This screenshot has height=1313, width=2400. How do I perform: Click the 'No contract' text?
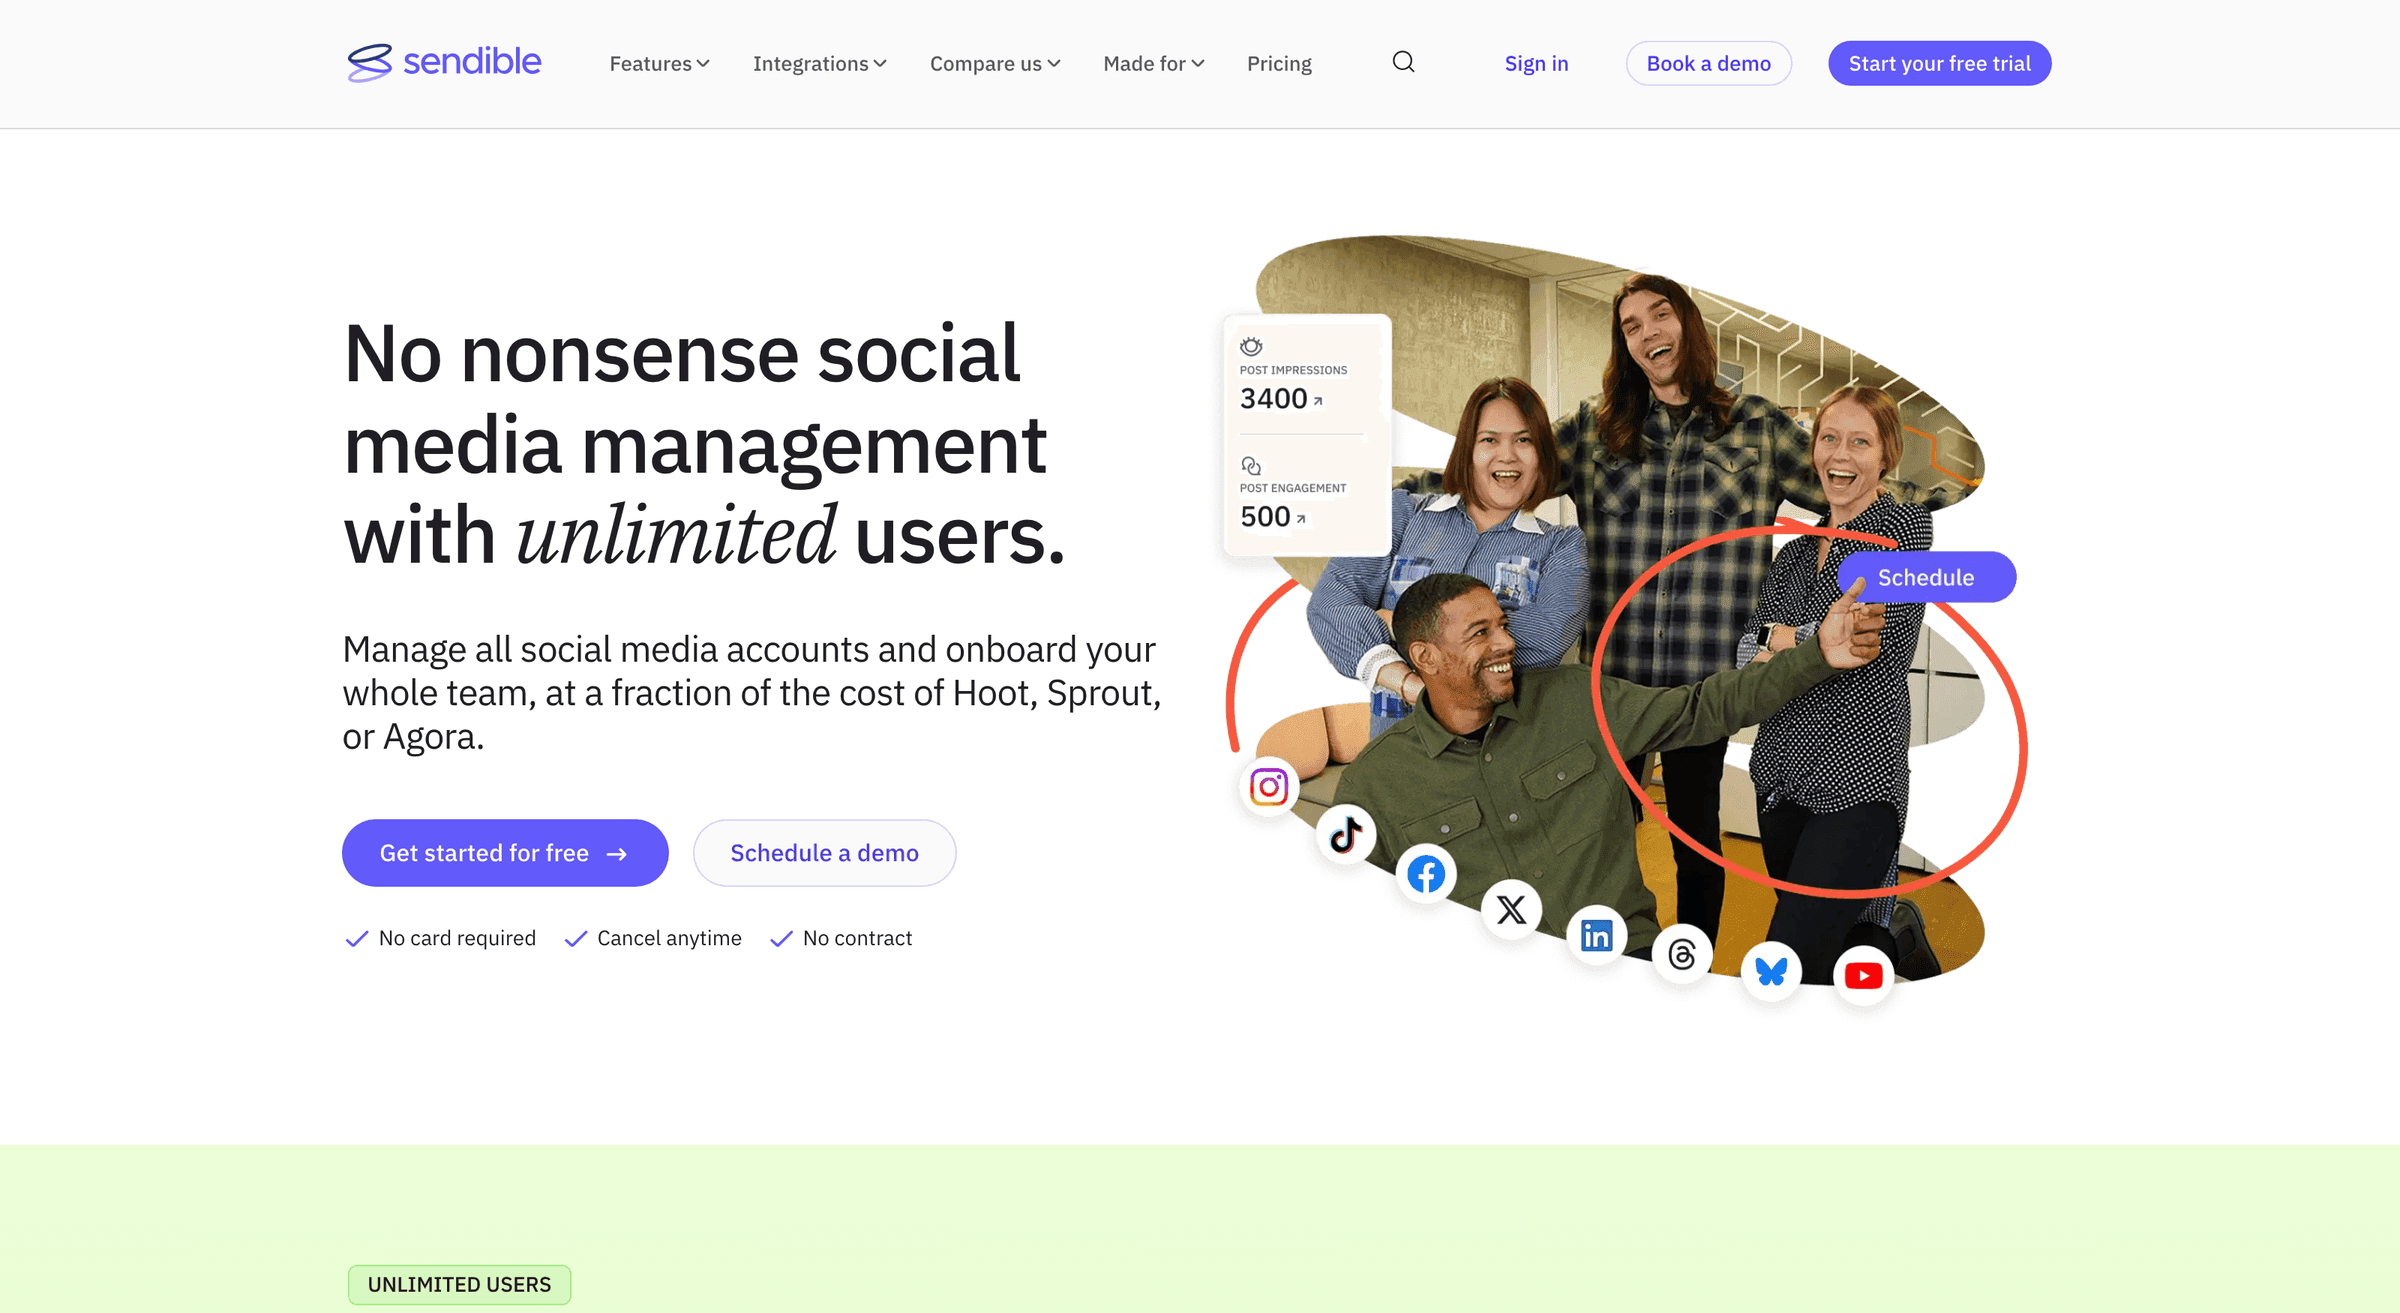pos(857,938)
